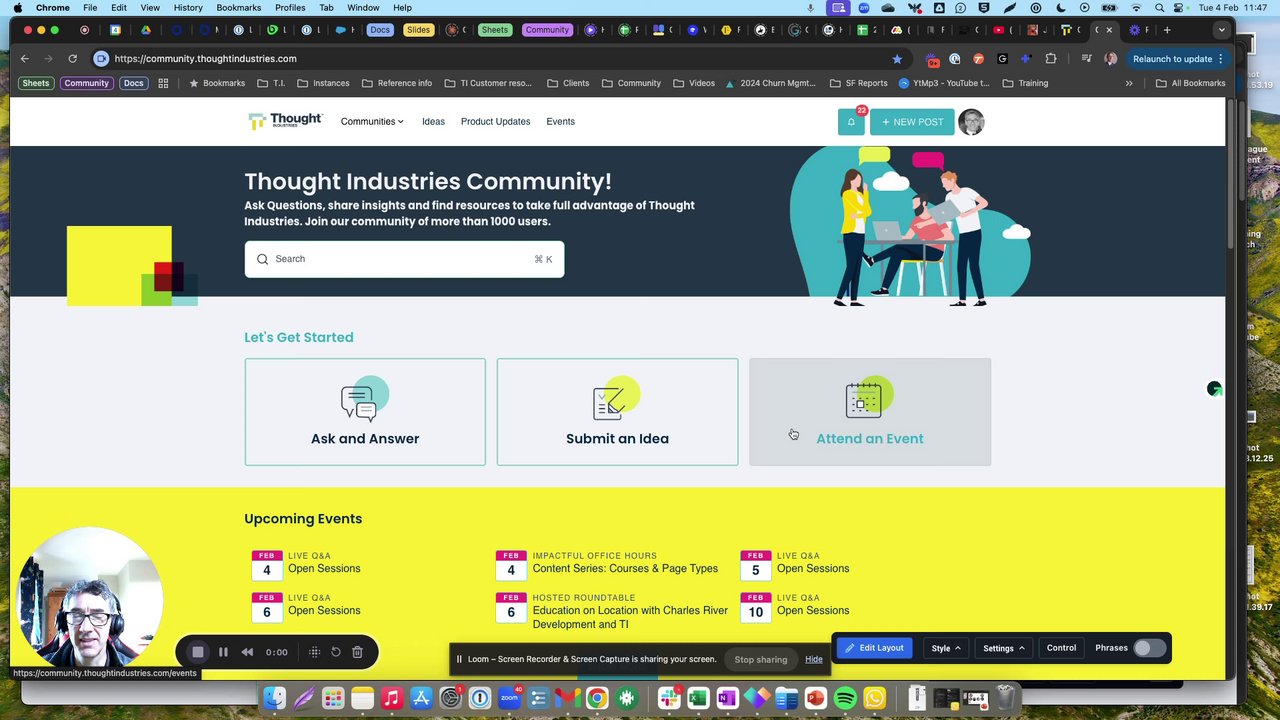Click the NEW POST button
The height and width of the screenshot is (720, 1280).
point(912,122)
